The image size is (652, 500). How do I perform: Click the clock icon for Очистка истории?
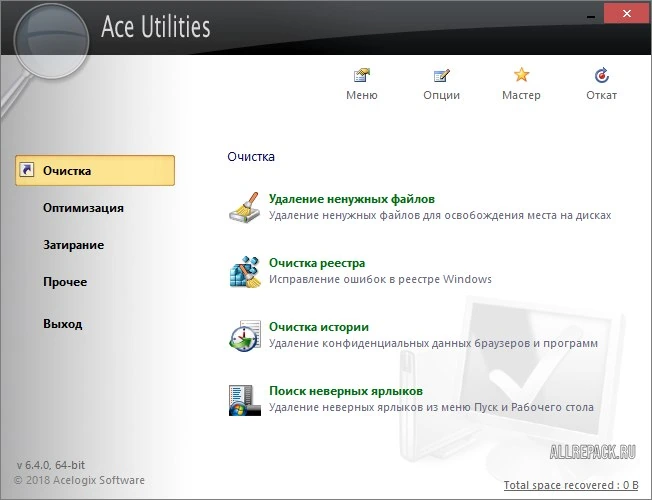click(245, 335)
